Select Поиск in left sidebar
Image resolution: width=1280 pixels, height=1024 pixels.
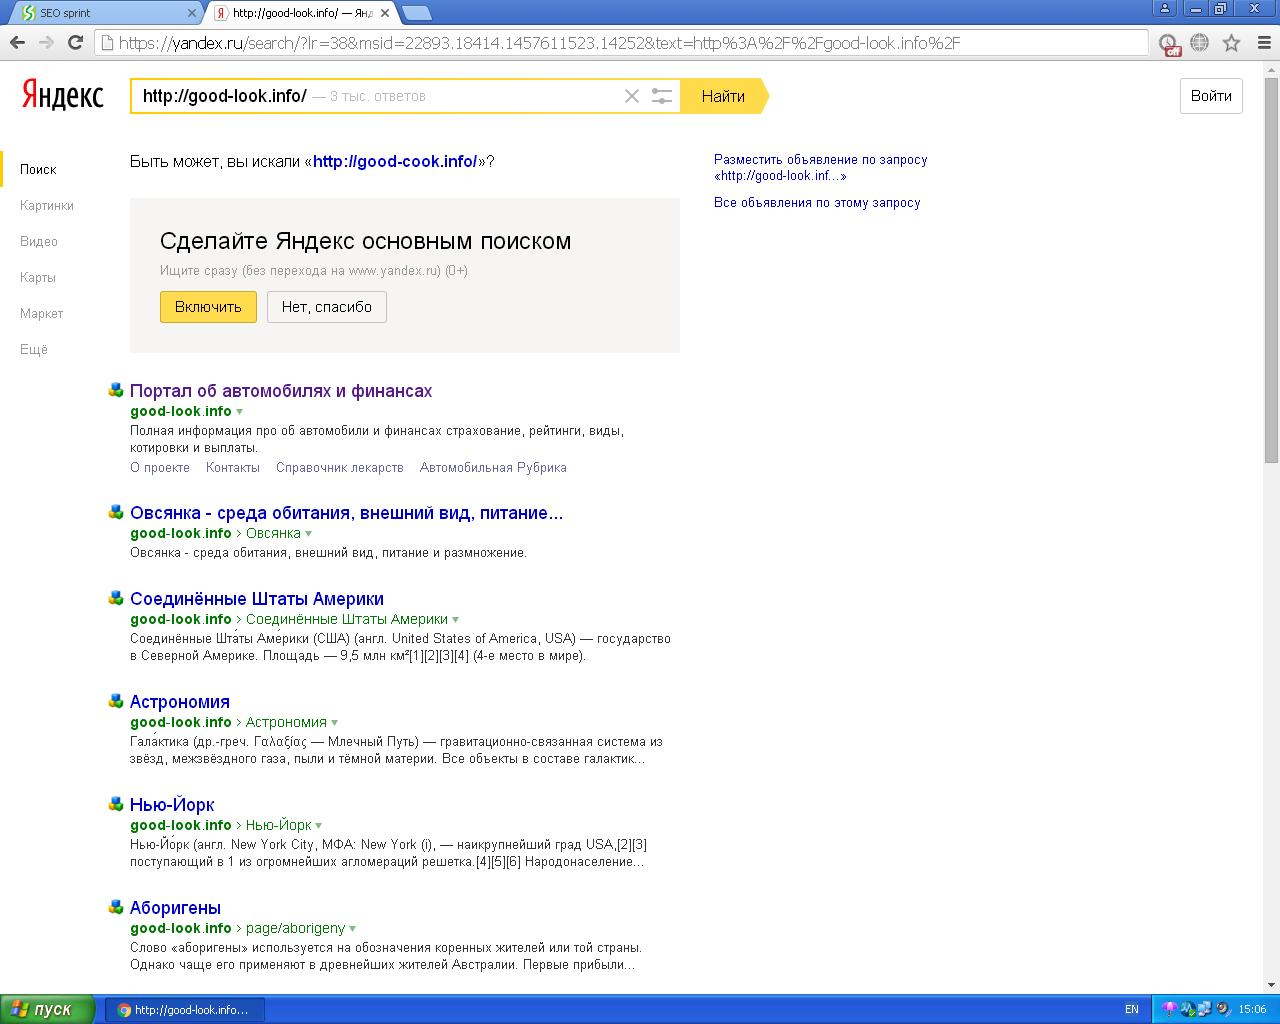pos(38,169)
